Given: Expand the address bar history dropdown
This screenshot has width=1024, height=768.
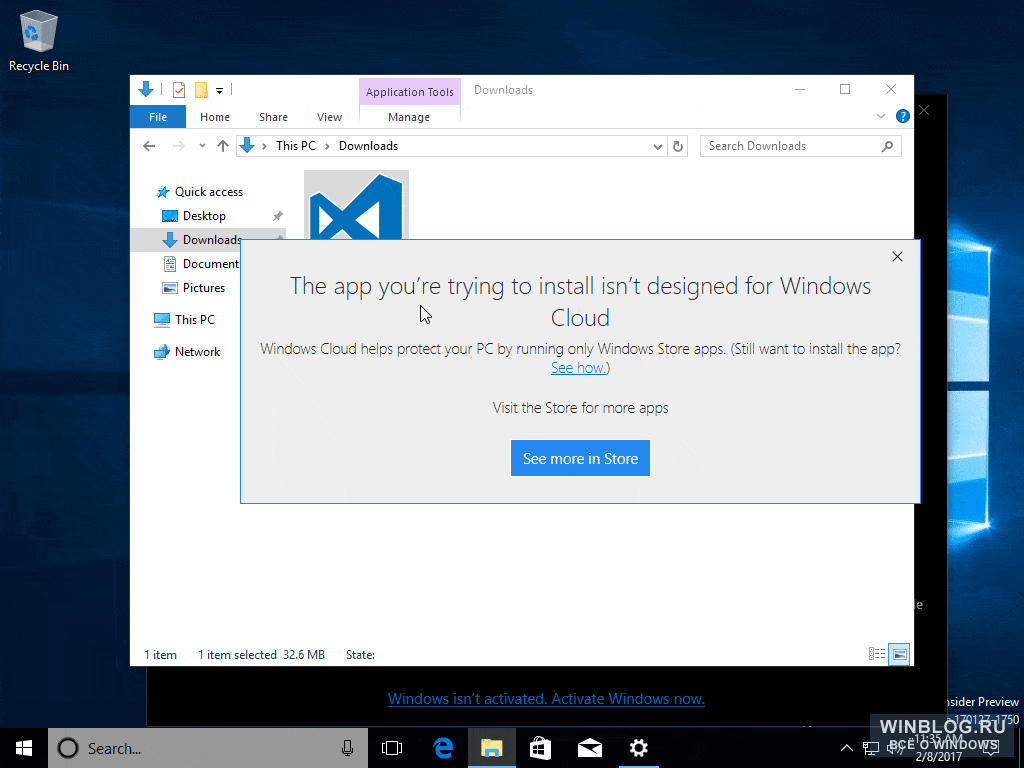Looking at the screenshot, I should click(658, 146).
